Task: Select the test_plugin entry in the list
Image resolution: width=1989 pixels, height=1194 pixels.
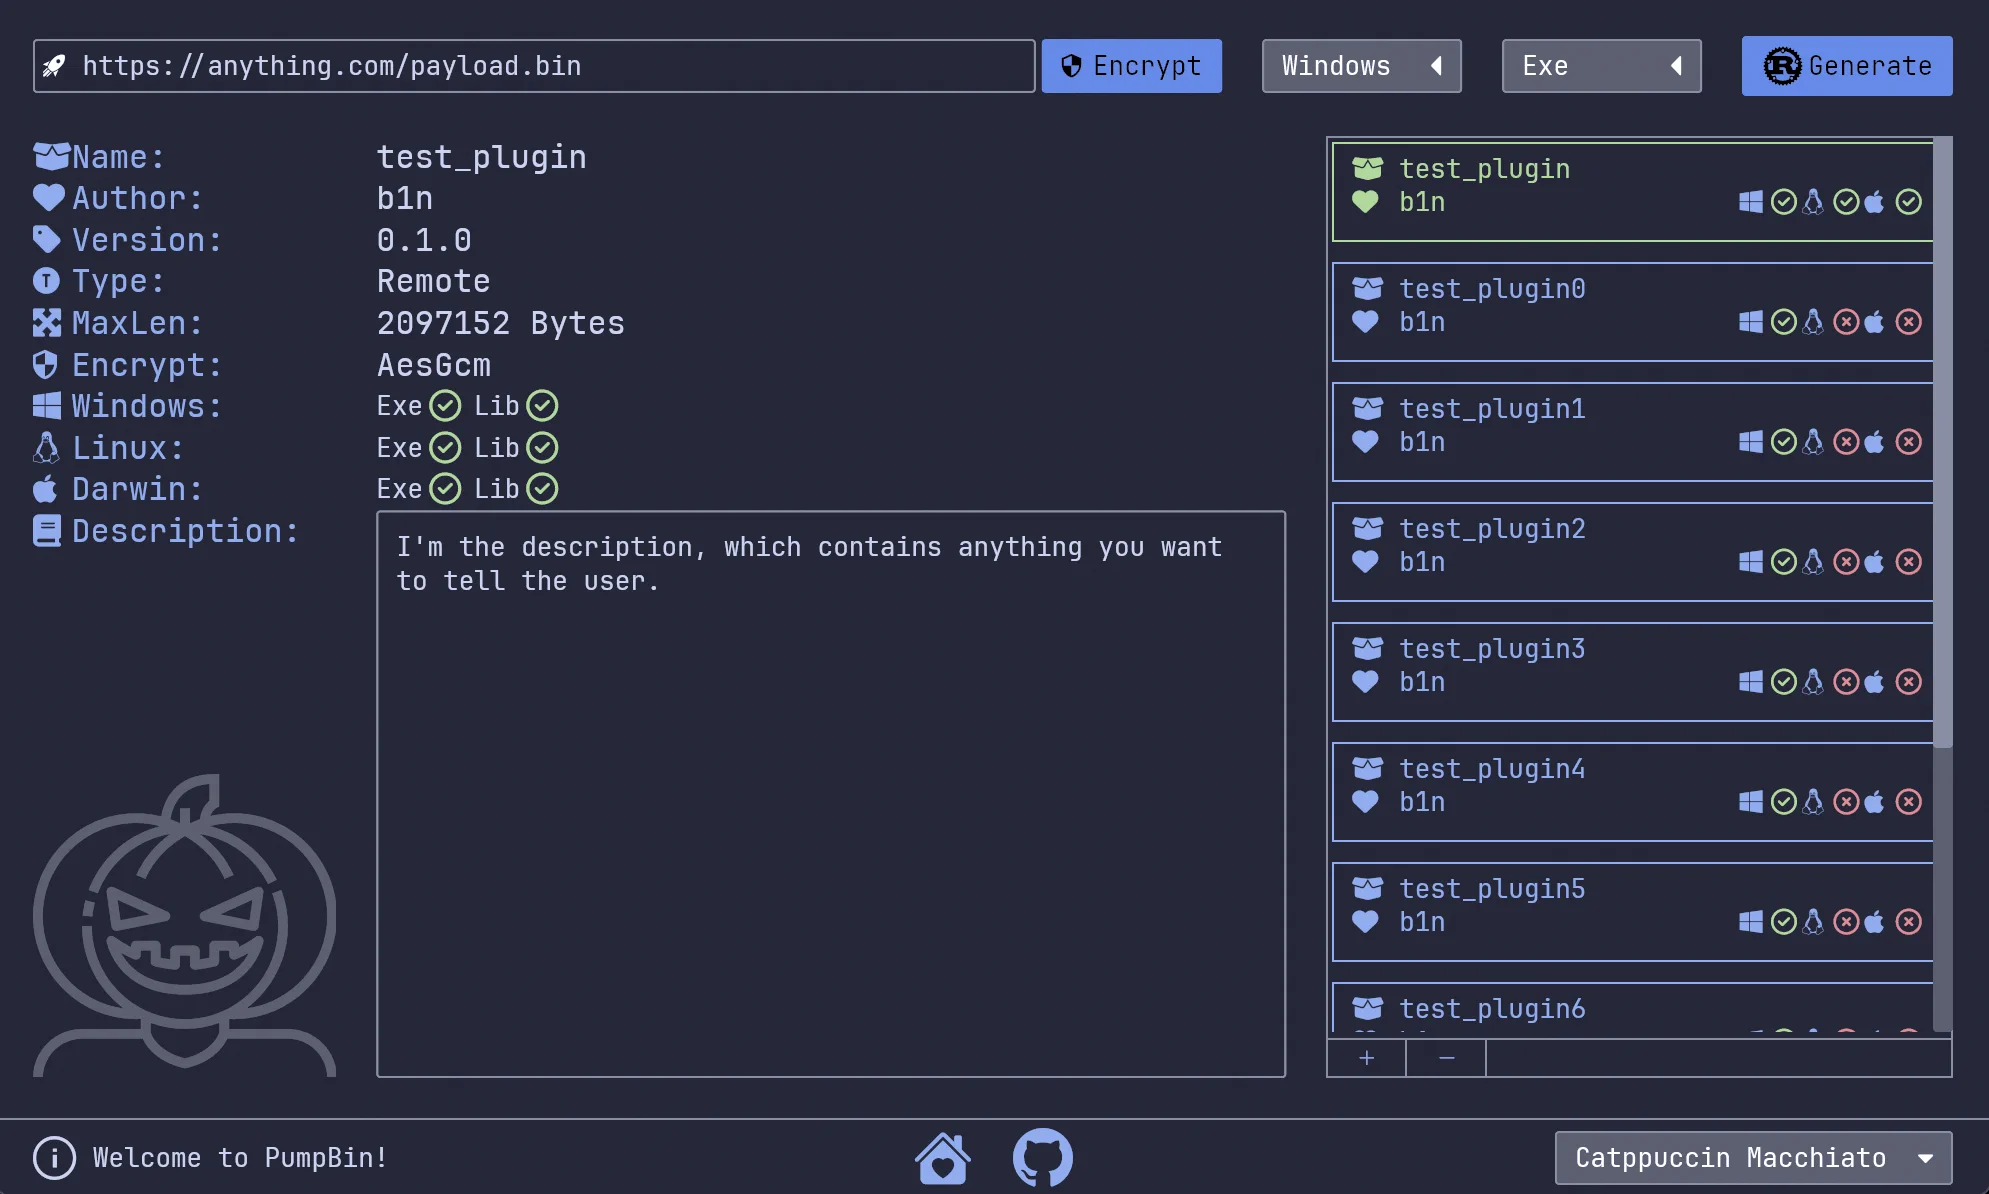Action: coord(1633,192)
